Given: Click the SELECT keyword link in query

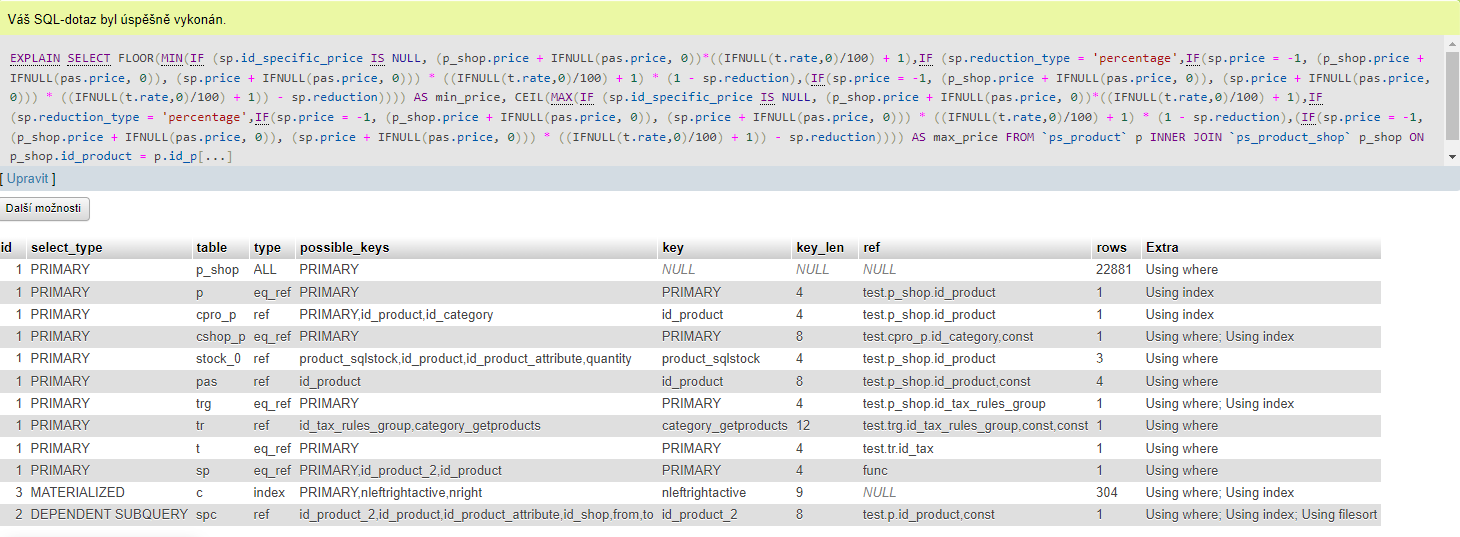Looking at the screenshot, I should point(91,58).
